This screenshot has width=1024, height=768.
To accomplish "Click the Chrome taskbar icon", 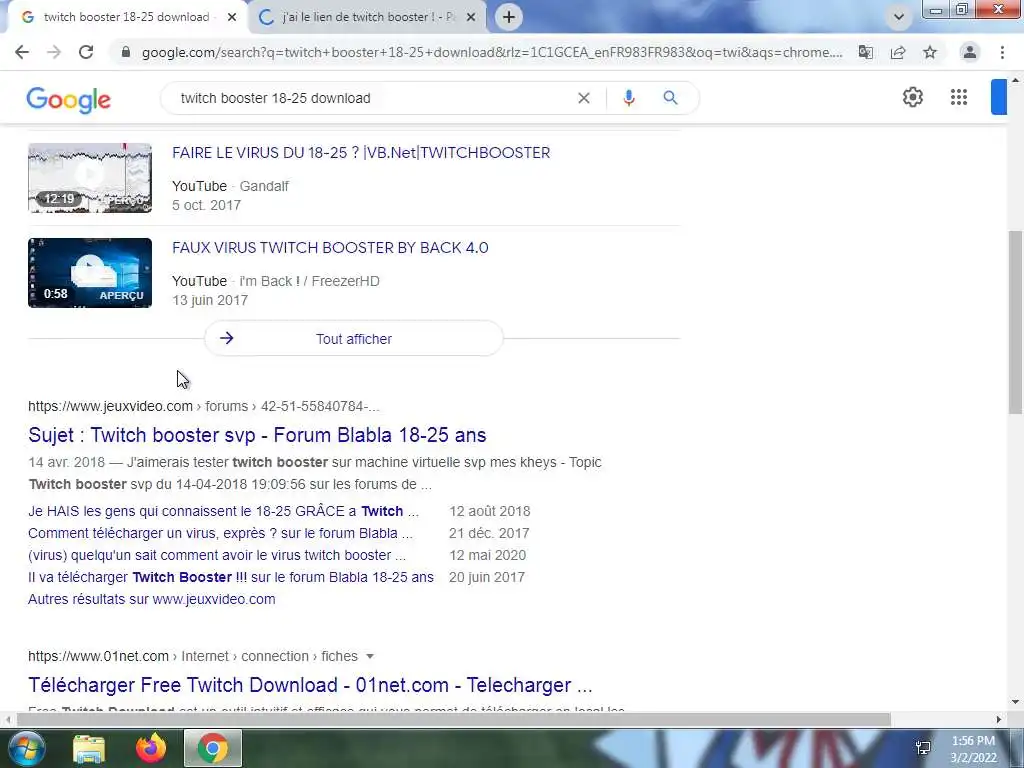I will [x=213, y=748].
